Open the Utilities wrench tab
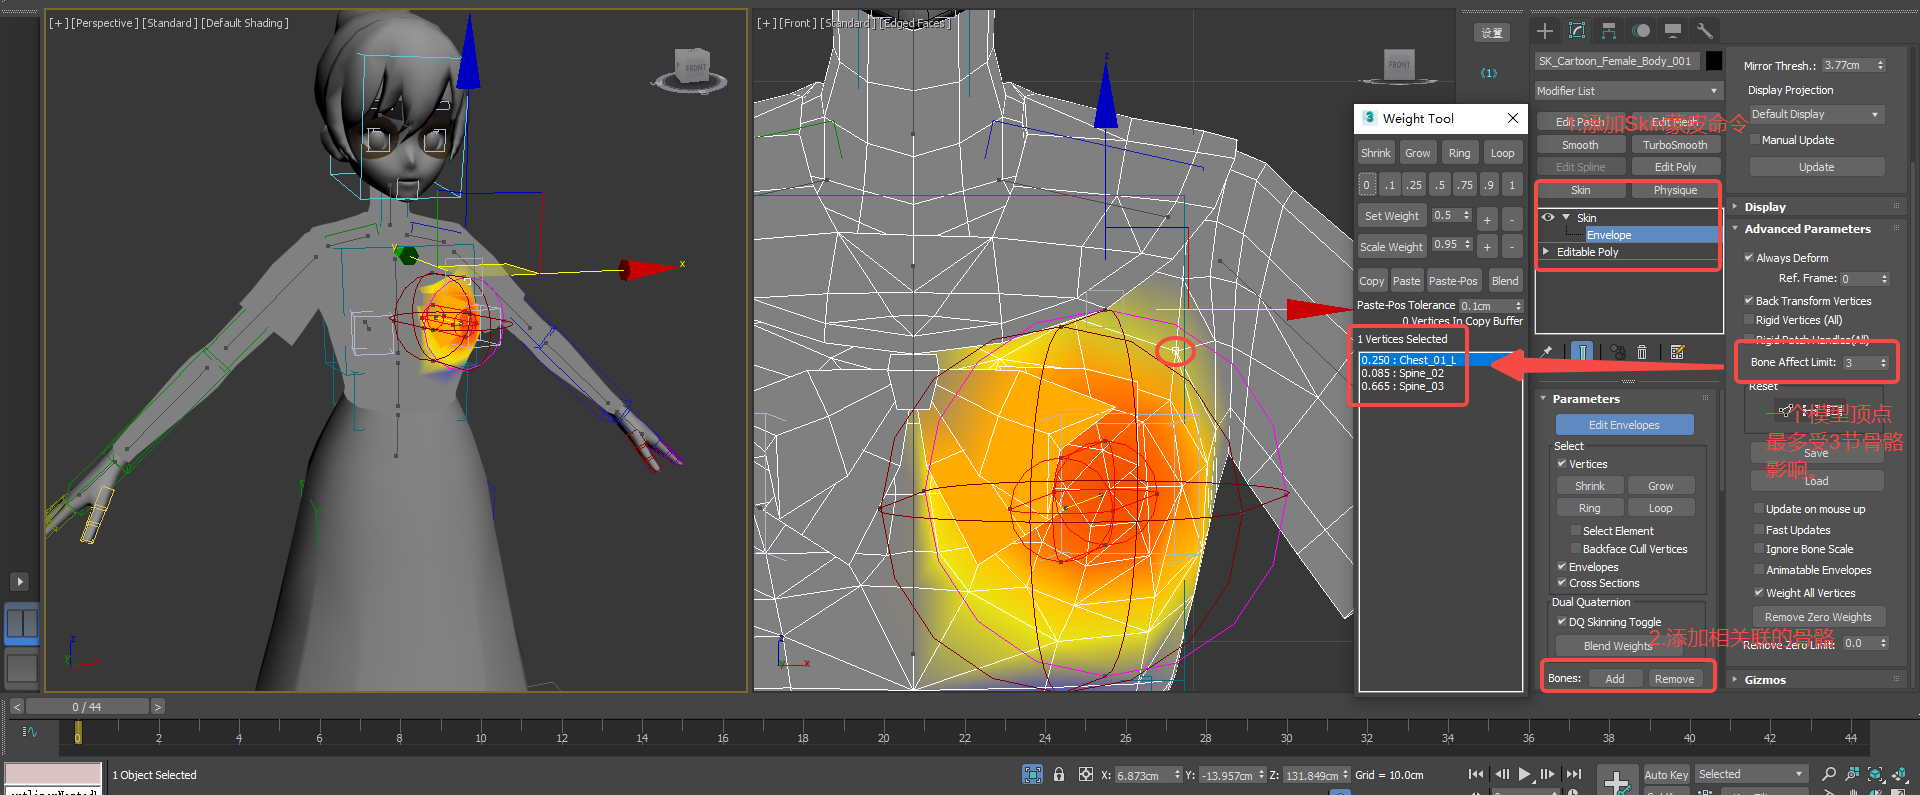This screenshot has width=1920, height=795. tap(1705, 31)
